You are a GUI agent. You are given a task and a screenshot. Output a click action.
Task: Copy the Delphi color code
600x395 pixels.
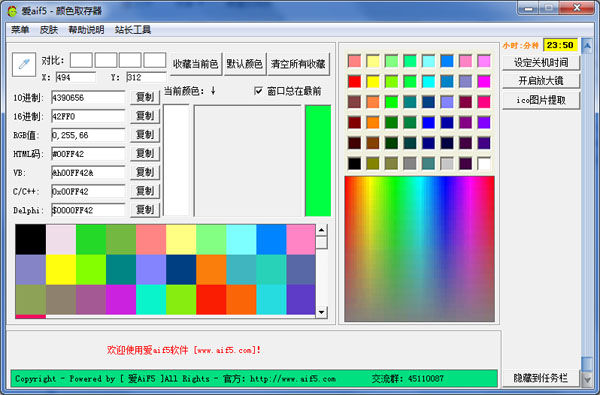coord(145,210)
